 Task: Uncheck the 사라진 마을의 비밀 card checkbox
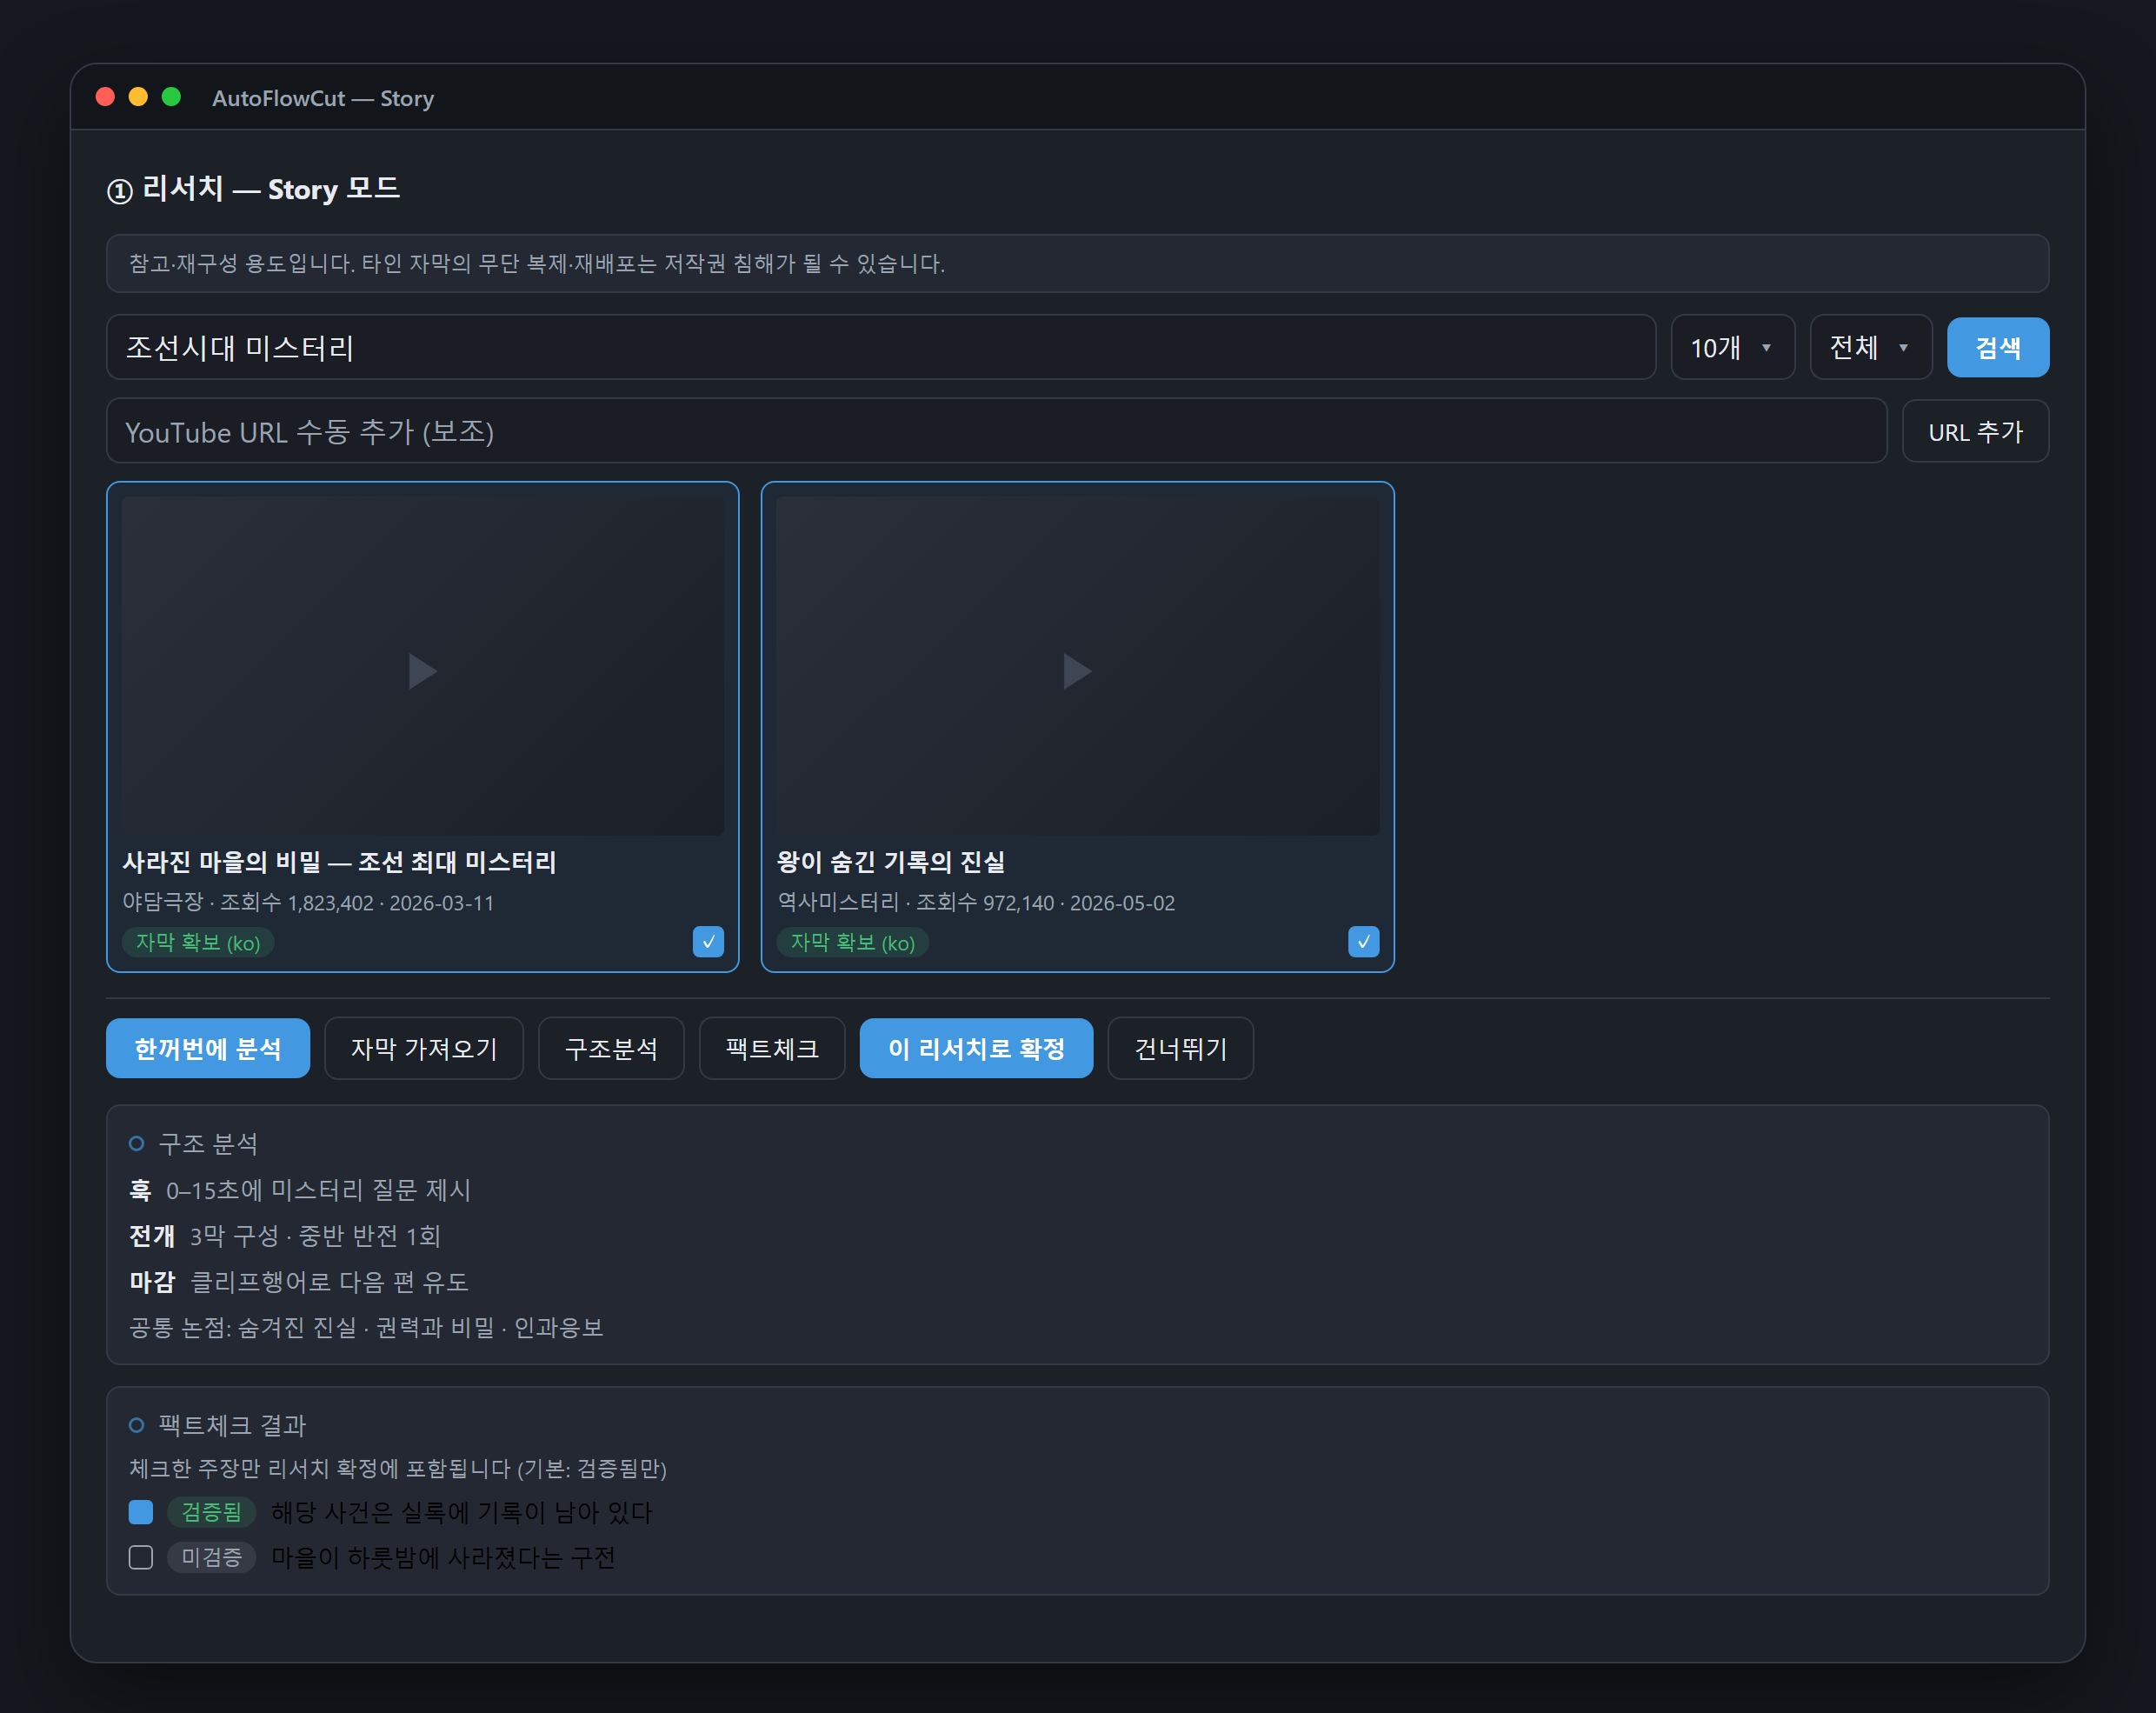[708, 941]
